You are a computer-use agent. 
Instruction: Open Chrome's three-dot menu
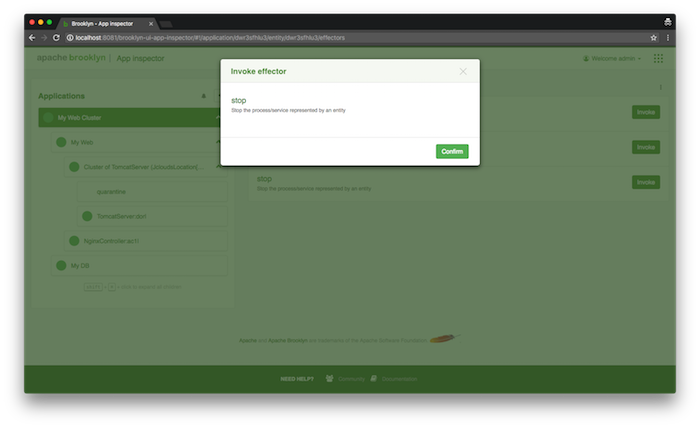[668, 37]
